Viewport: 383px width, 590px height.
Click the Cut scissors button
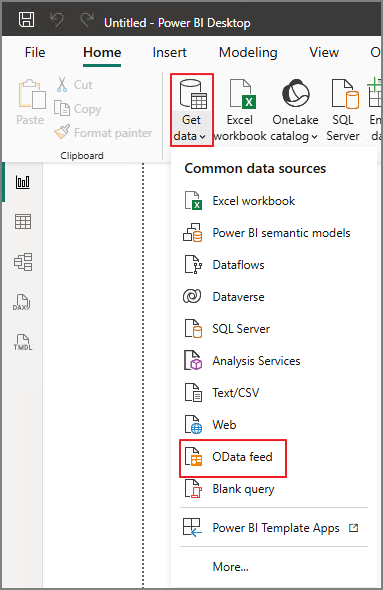pos(74,85)
